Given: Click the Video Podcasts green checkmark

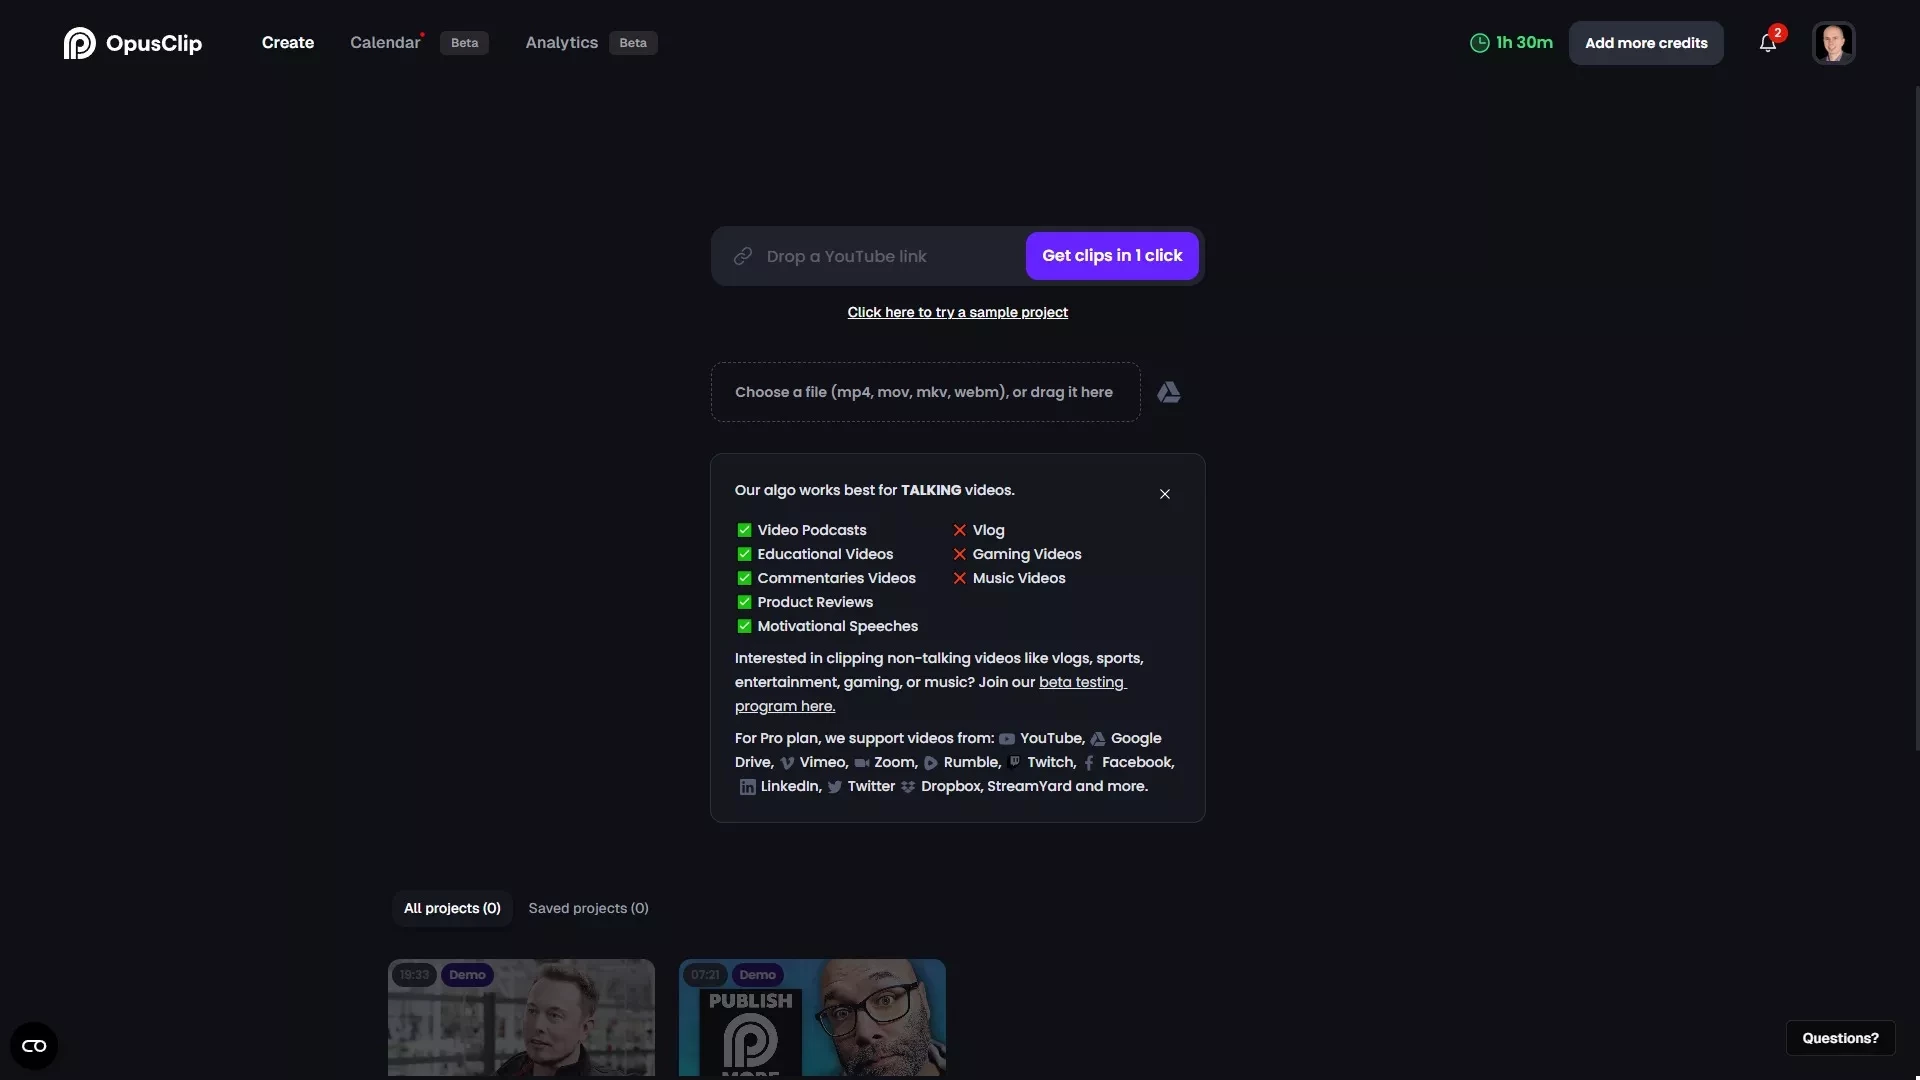Looking at the screenshot, I should coord(744,530).
